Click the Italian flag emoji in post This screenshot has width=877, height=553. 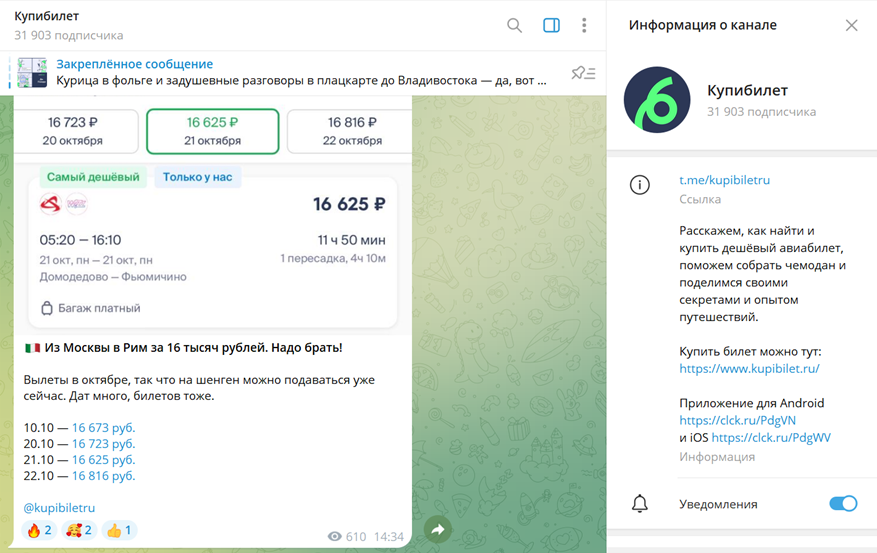(x=32, y=348)
